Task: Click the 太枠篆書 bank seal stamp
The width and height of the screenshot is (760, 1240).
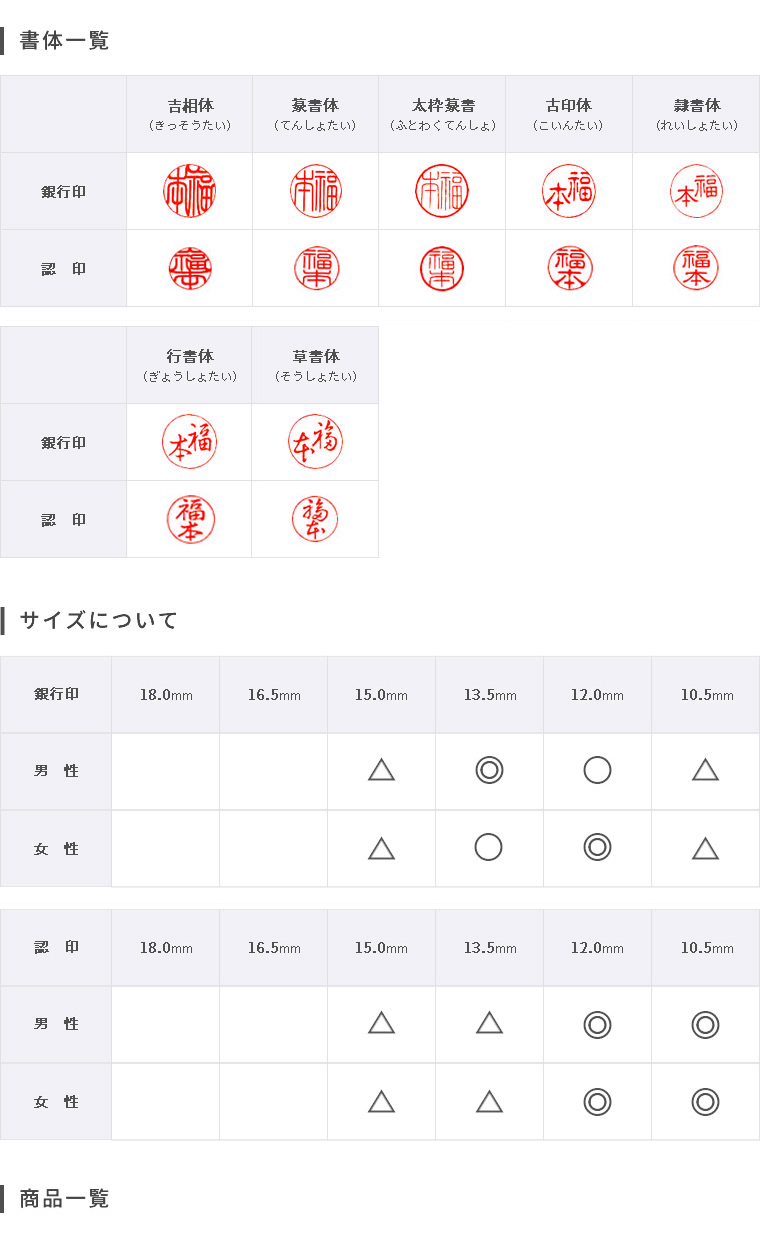Action: pyautogui.click(x=442, y=191)
